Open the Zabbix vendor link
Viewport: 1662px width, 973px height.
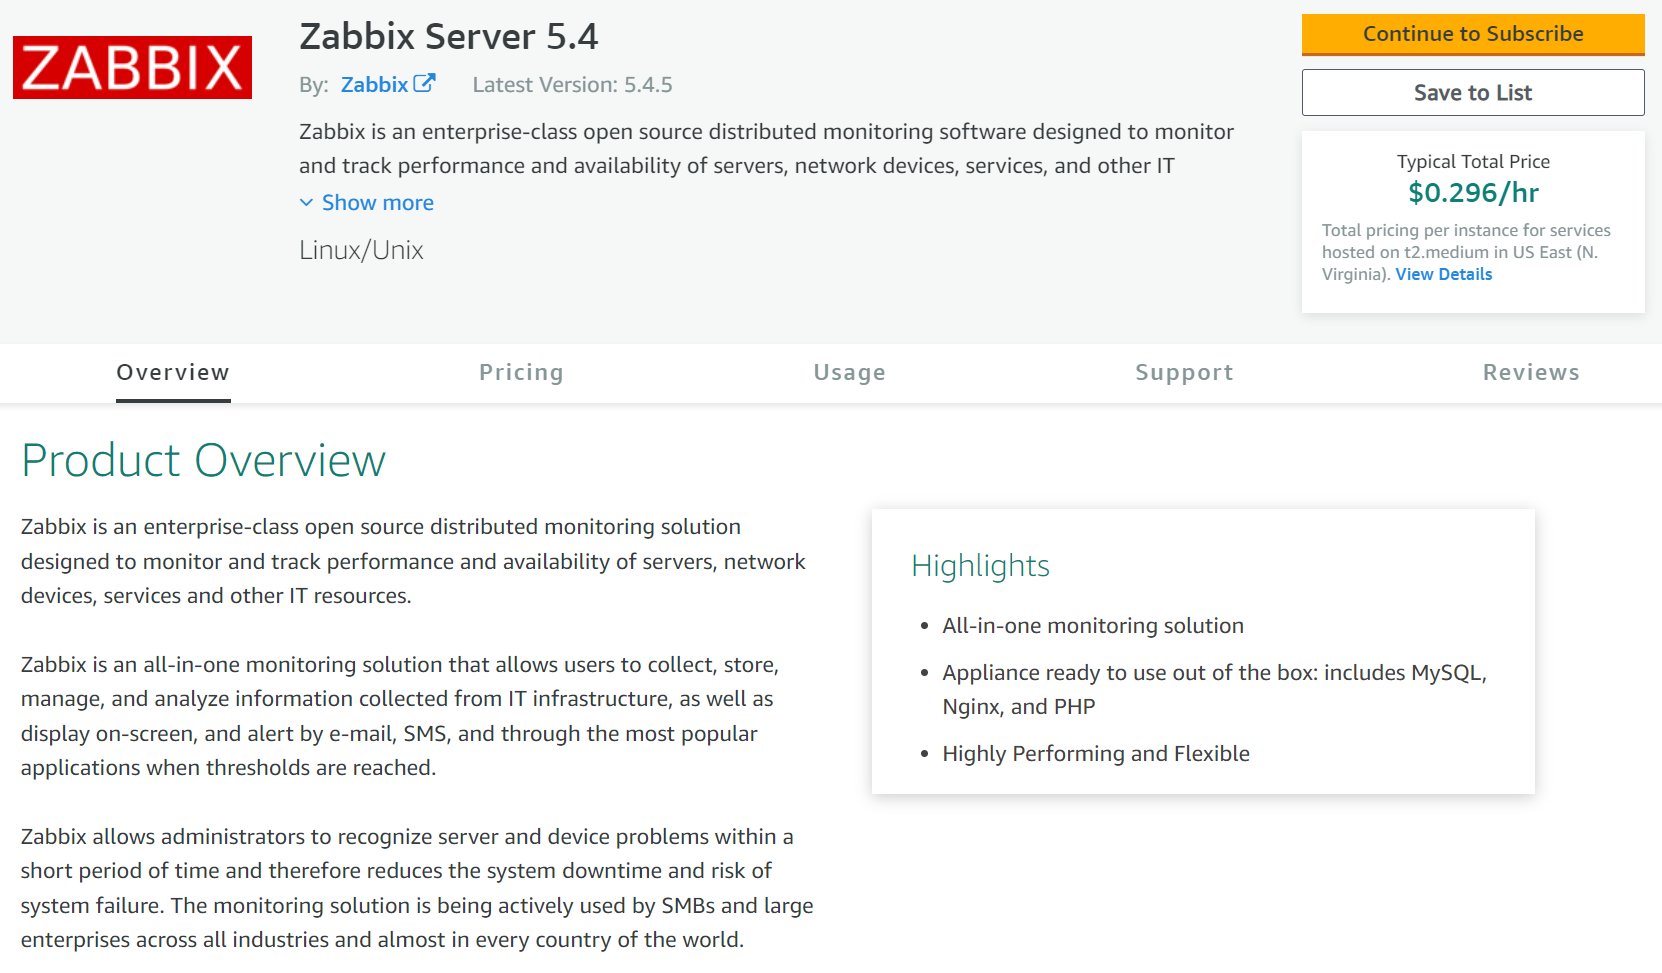point(374,85)
